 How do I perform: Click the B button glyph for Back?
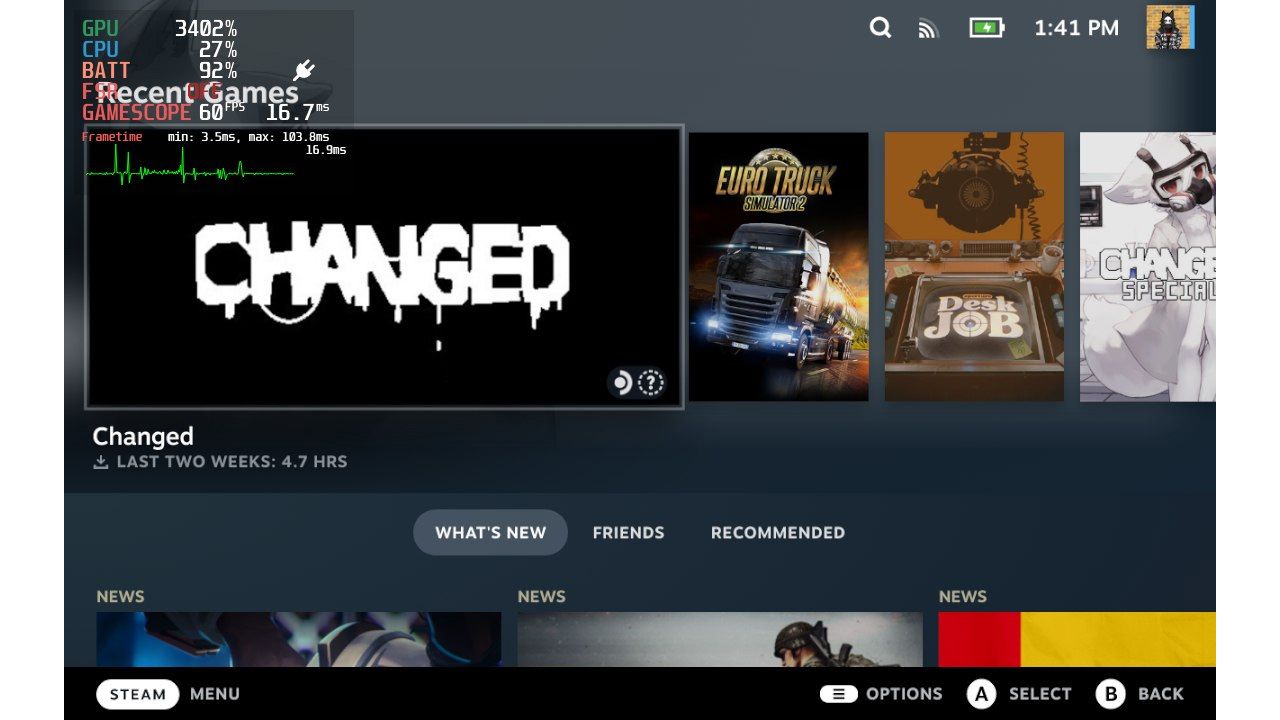1110,694
